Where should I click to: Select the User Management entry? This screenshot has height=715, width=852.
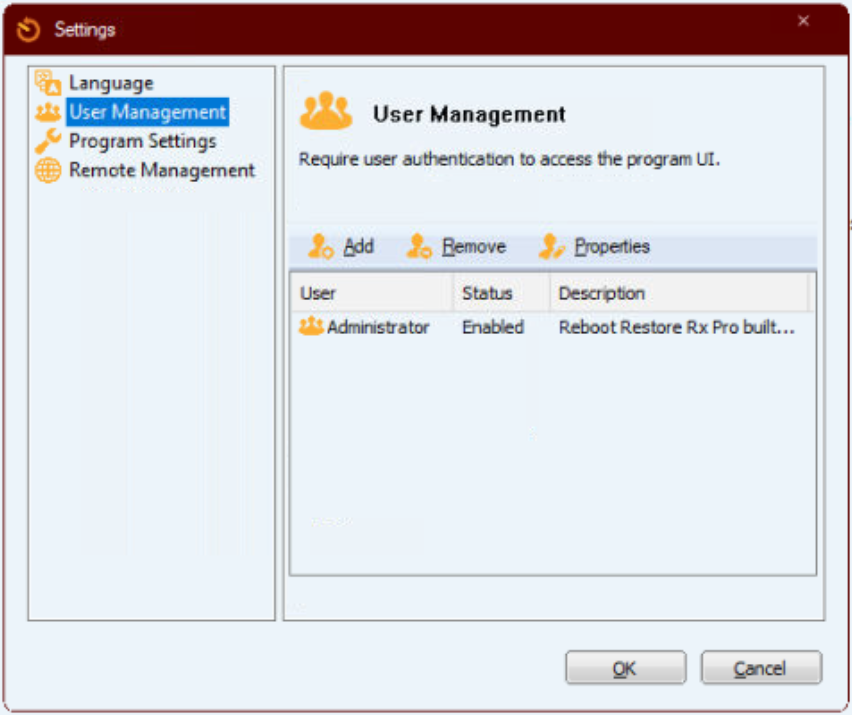148,112
